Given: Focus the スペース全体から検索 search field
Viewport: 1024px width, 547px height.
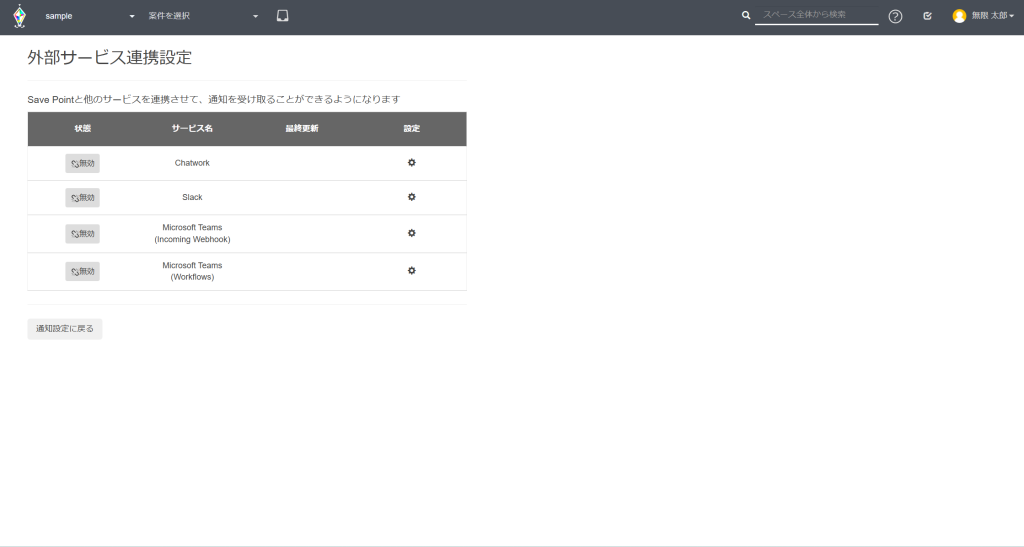Looking at the screenshot, I should click(x=816, y=15).
